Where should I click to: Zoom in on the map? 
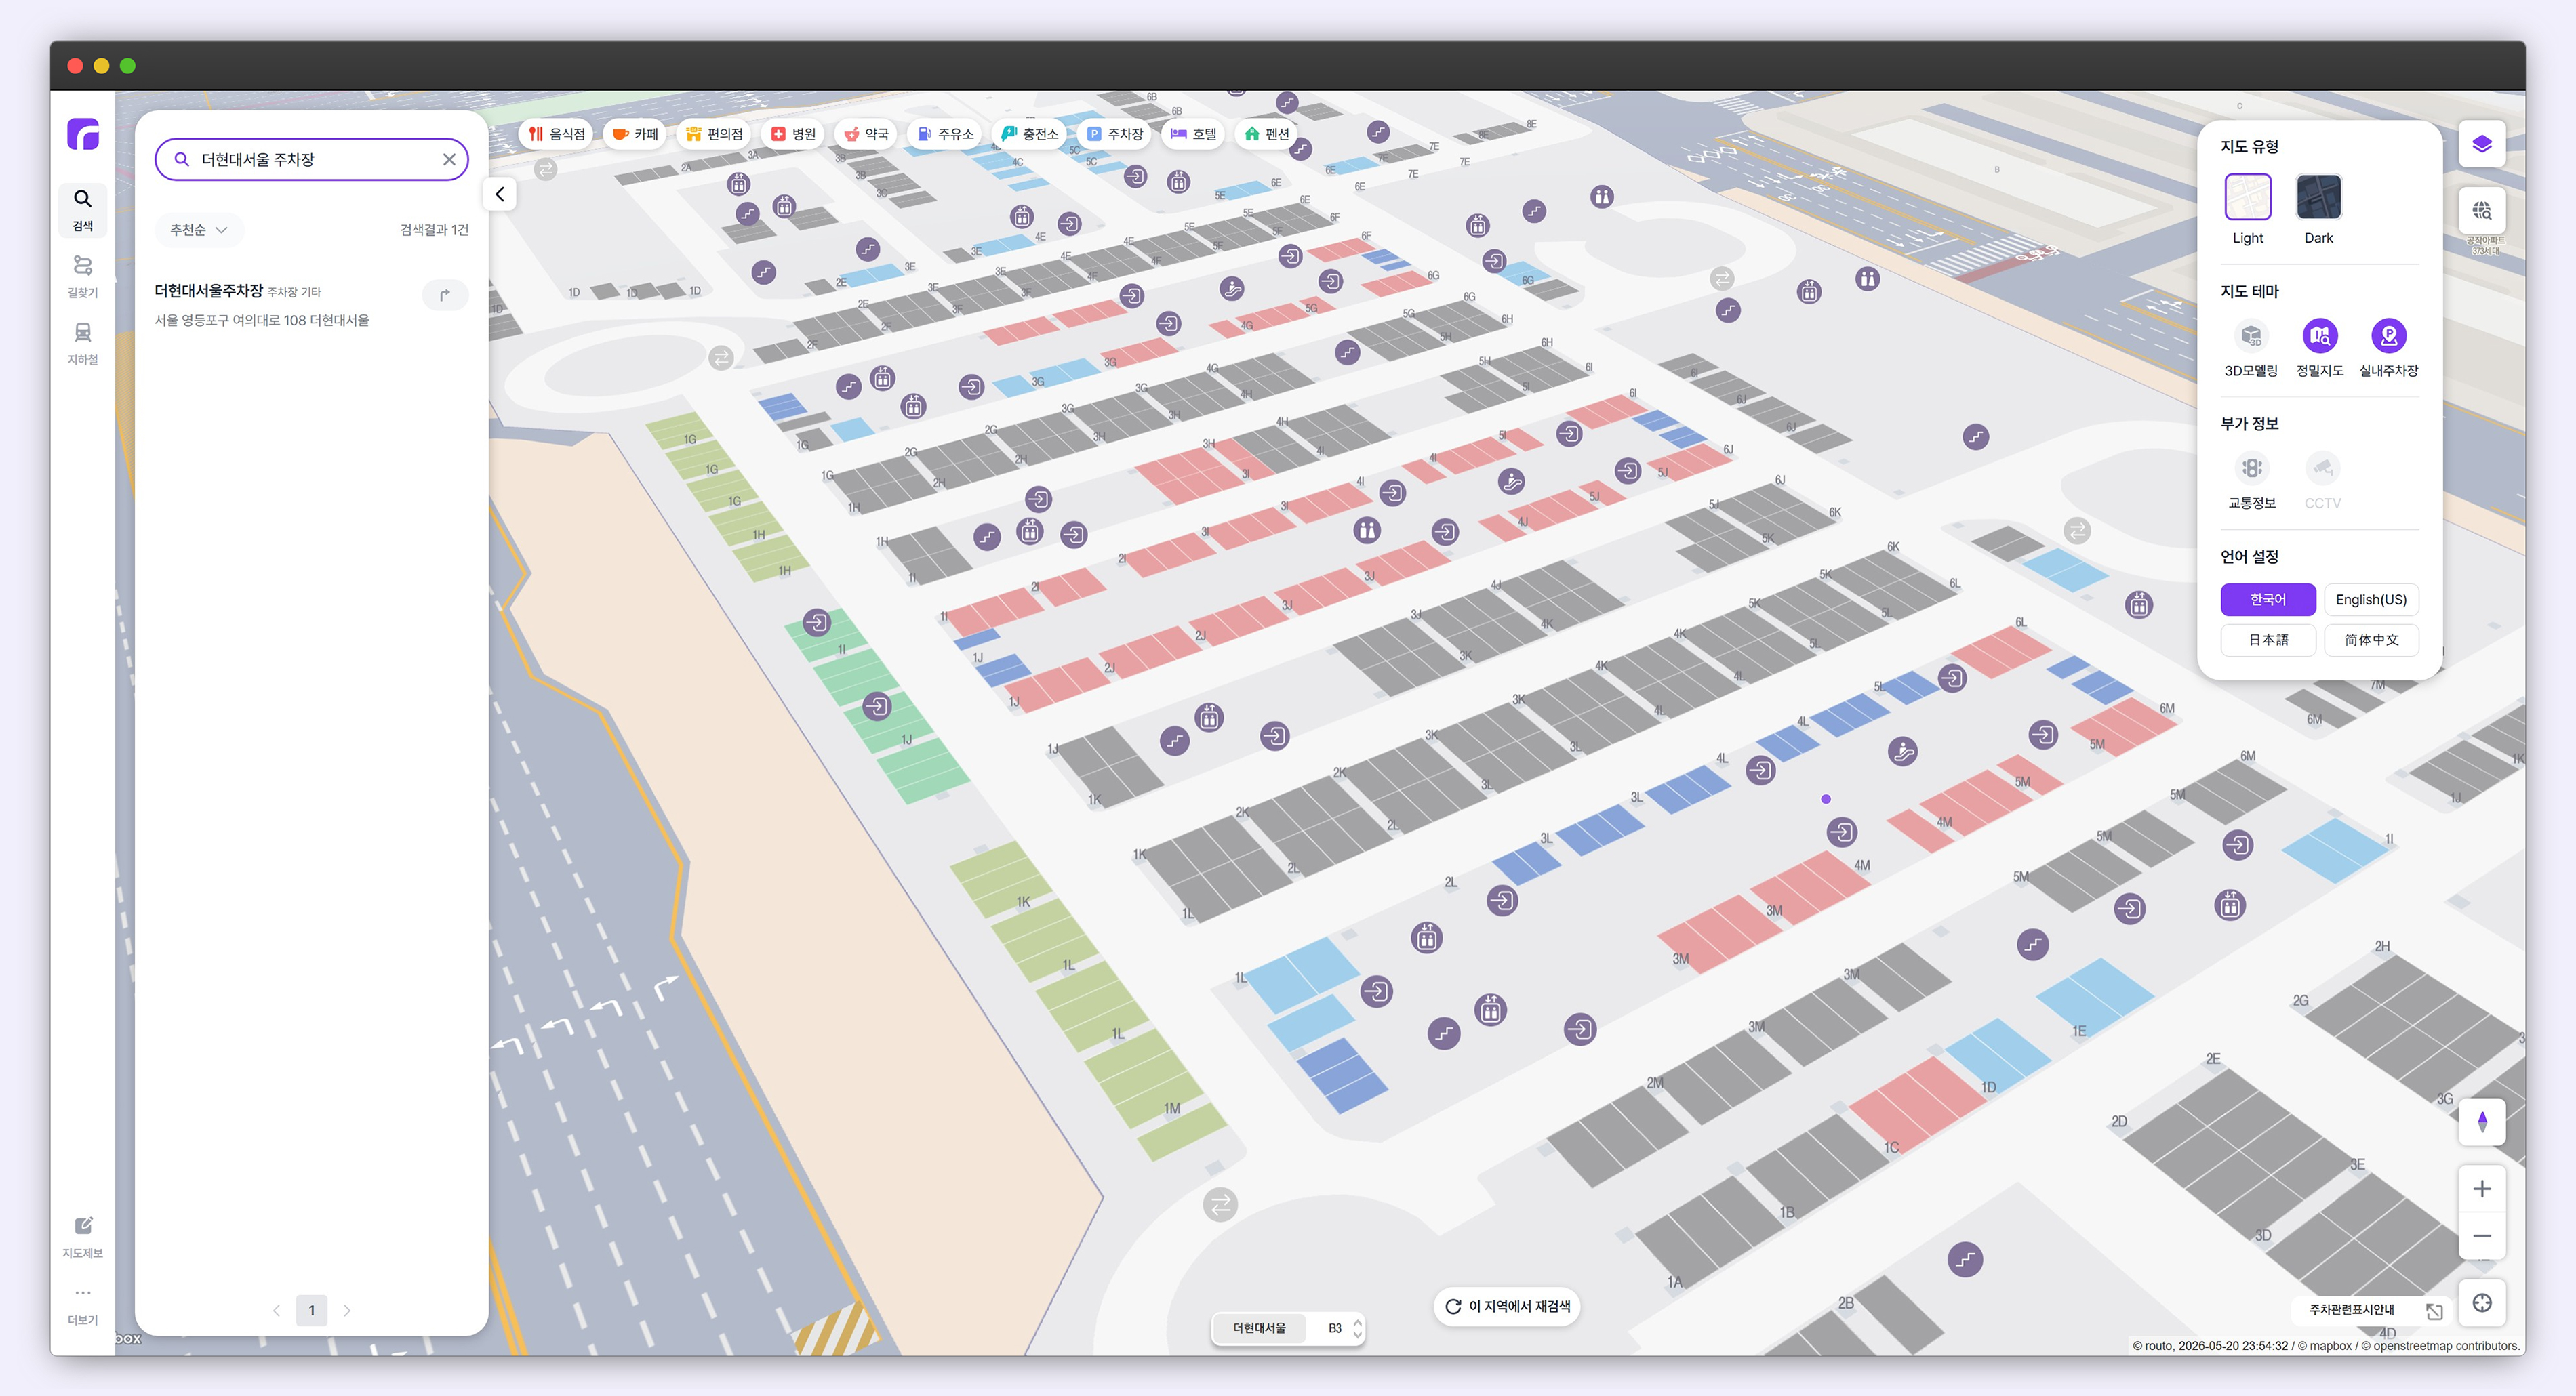point(2482,1189)
